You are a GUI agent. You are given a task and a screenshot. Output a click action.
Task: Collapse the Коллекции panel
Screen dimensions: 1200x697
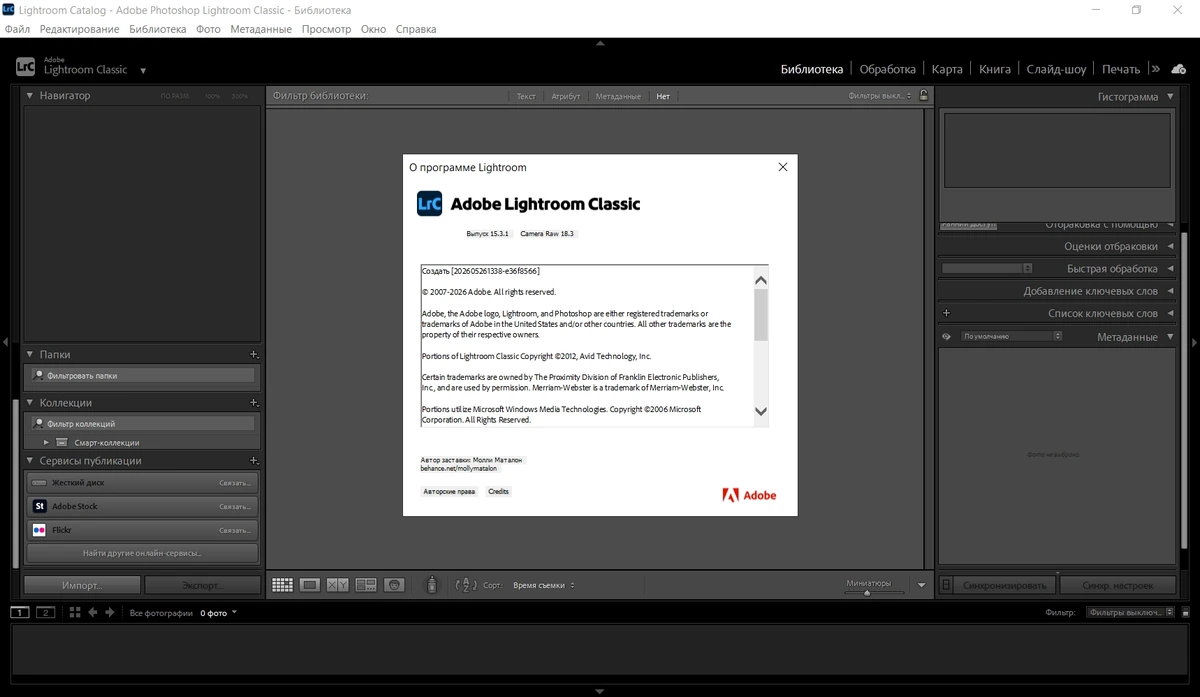tap(29, 402)
